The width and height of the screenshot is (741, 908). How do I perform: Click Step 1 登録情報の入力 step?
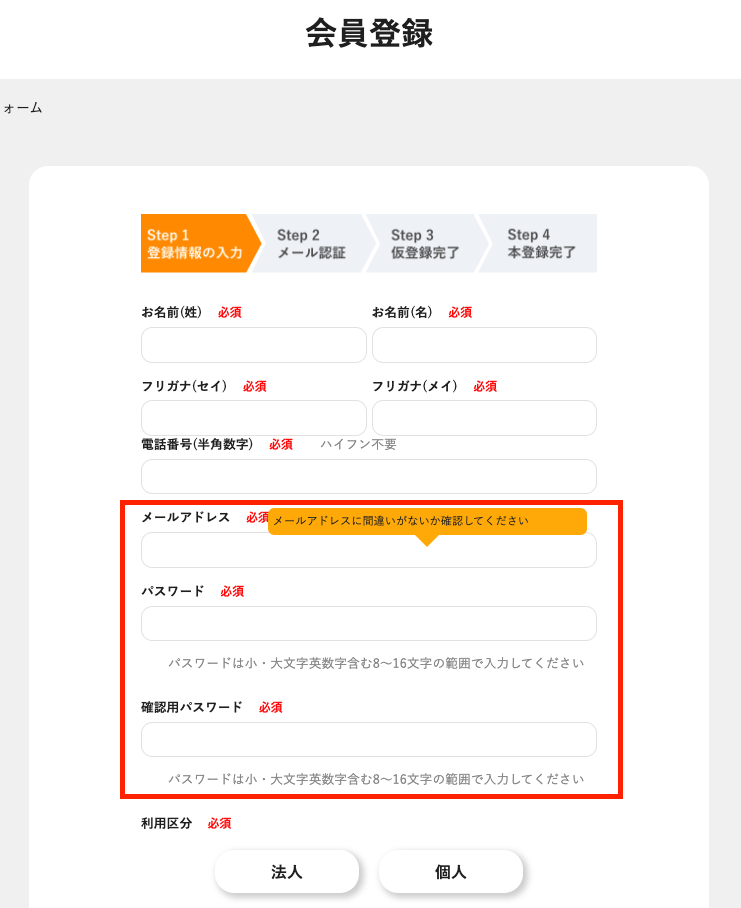tap(200, 243)
